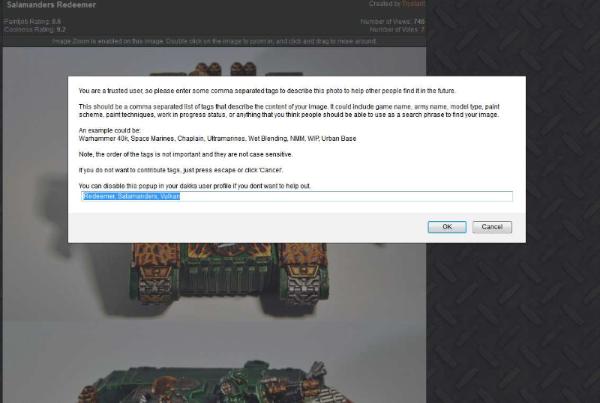Confirm the tags with the OK button

pos(447,227)
